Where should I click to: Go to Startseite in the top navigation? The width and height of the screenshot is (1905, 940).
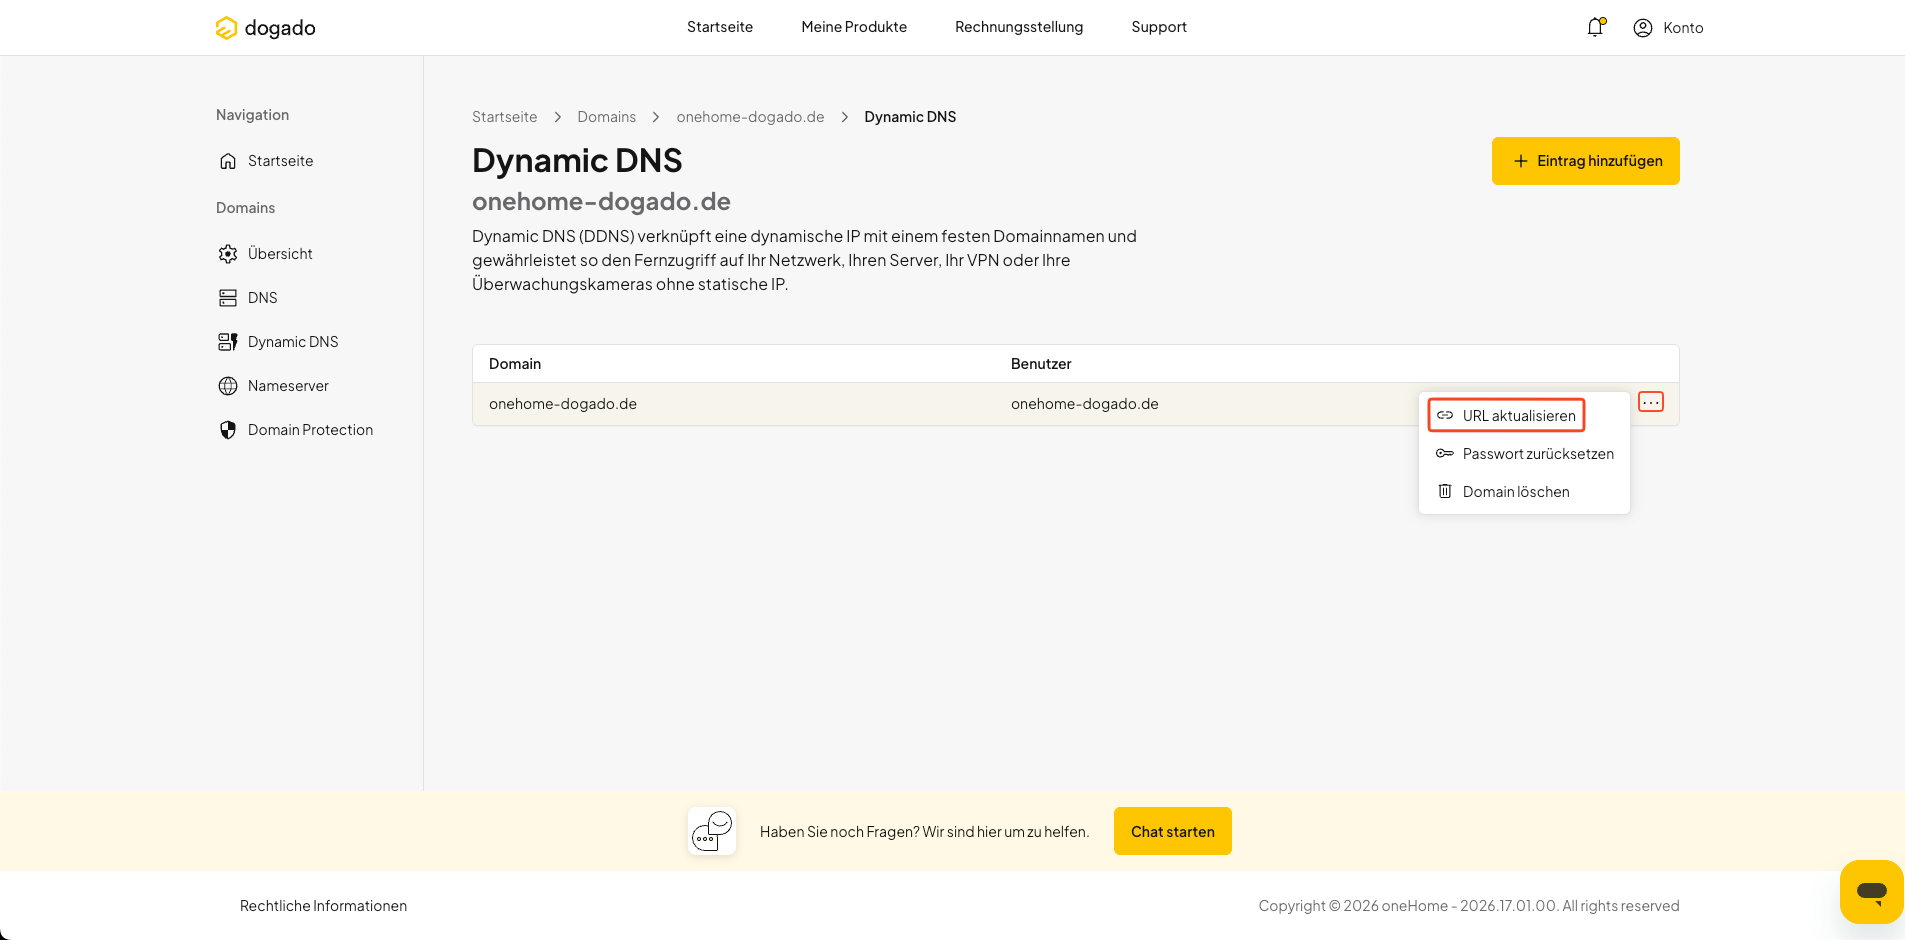(720, 27)
